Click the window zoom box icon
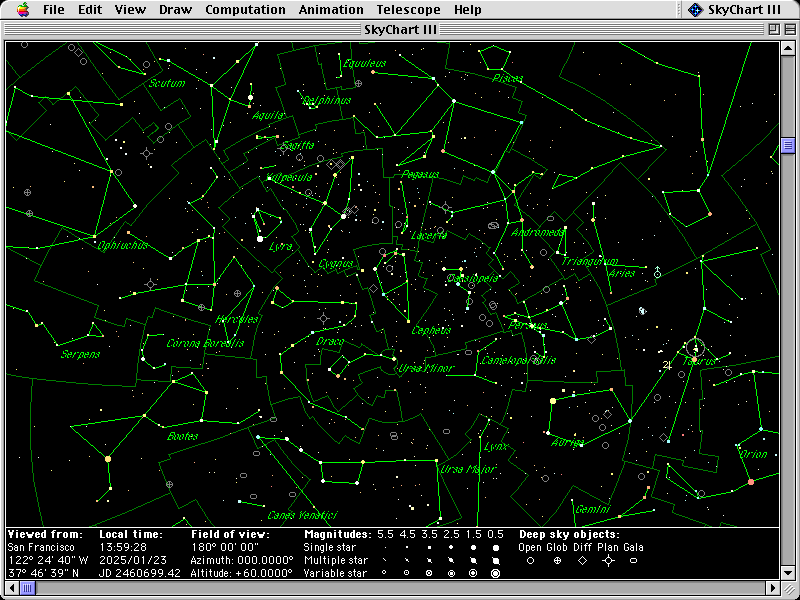The image size is (800, 600). point(774,29)
